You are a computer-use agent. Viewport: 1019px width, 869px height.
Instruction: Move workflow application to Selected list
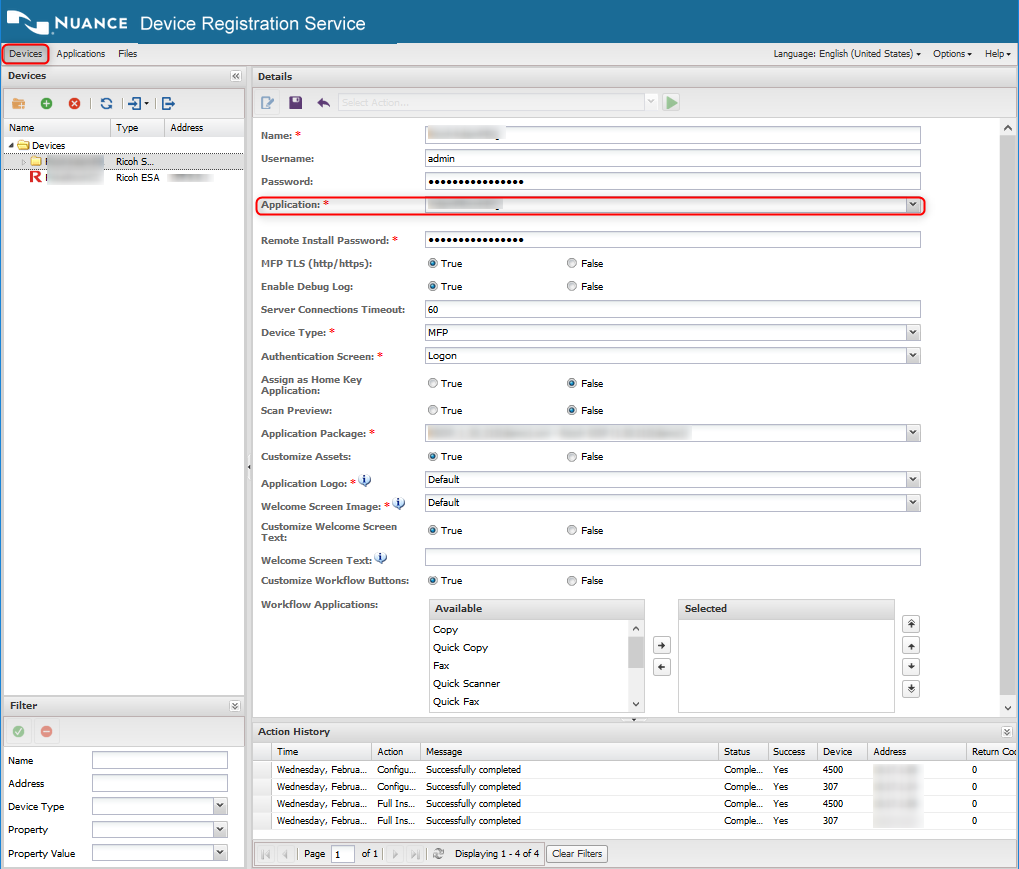(661, 645)
